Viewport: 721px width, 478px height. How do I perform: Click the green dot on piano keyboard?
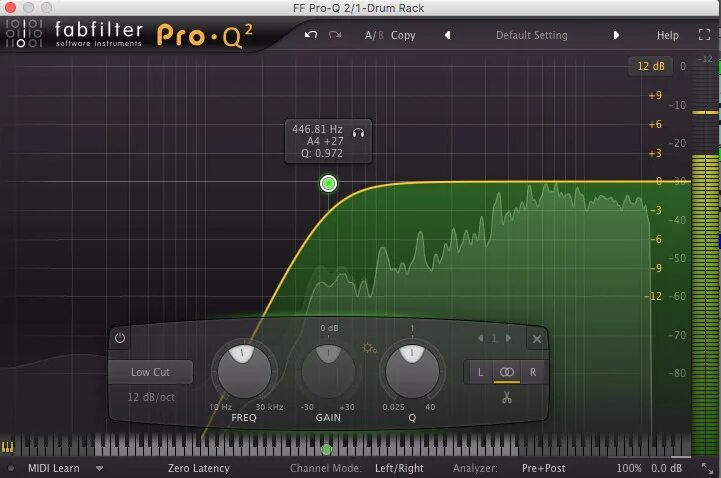coord(326,449)
